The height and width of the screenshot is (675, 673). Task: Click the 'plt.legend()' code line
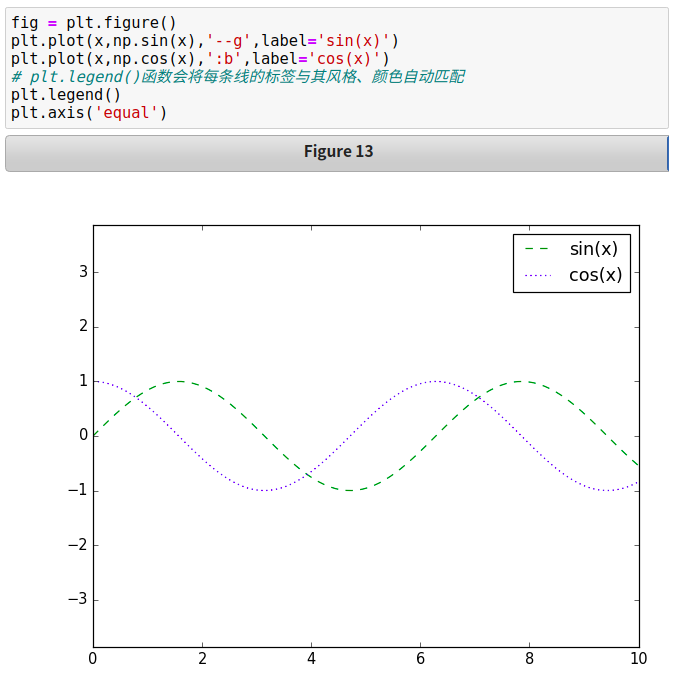click(66, 95)
